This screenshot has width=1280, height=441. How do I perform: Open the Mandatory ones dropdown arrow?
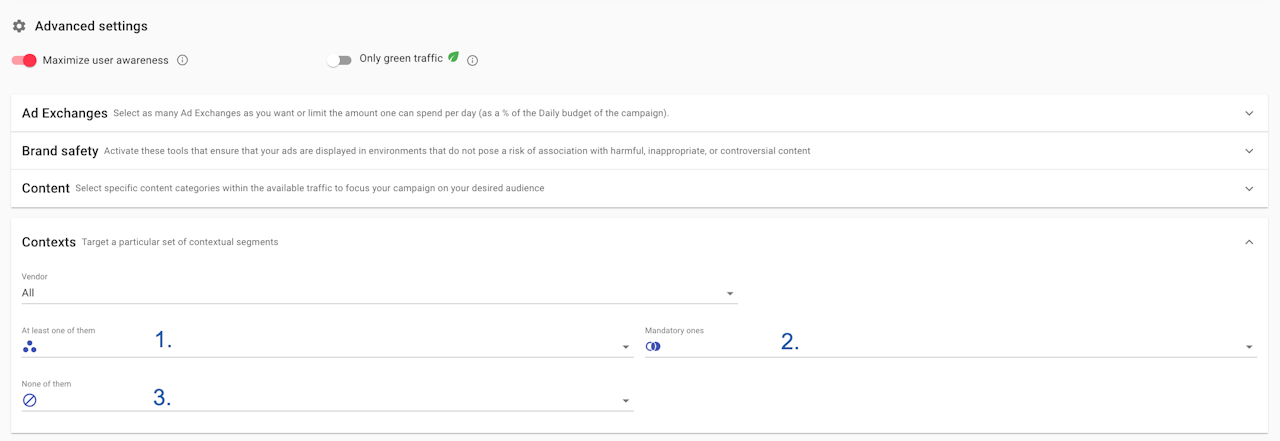[1249, 347]
